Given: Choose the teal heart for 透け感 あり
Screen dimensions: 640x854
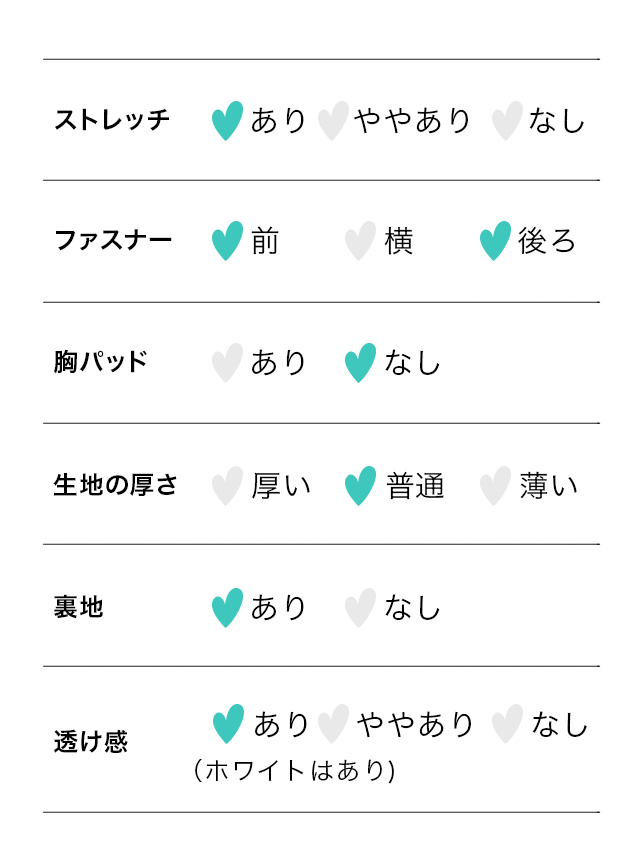Looking at the screenshot, I should [228, 724].
